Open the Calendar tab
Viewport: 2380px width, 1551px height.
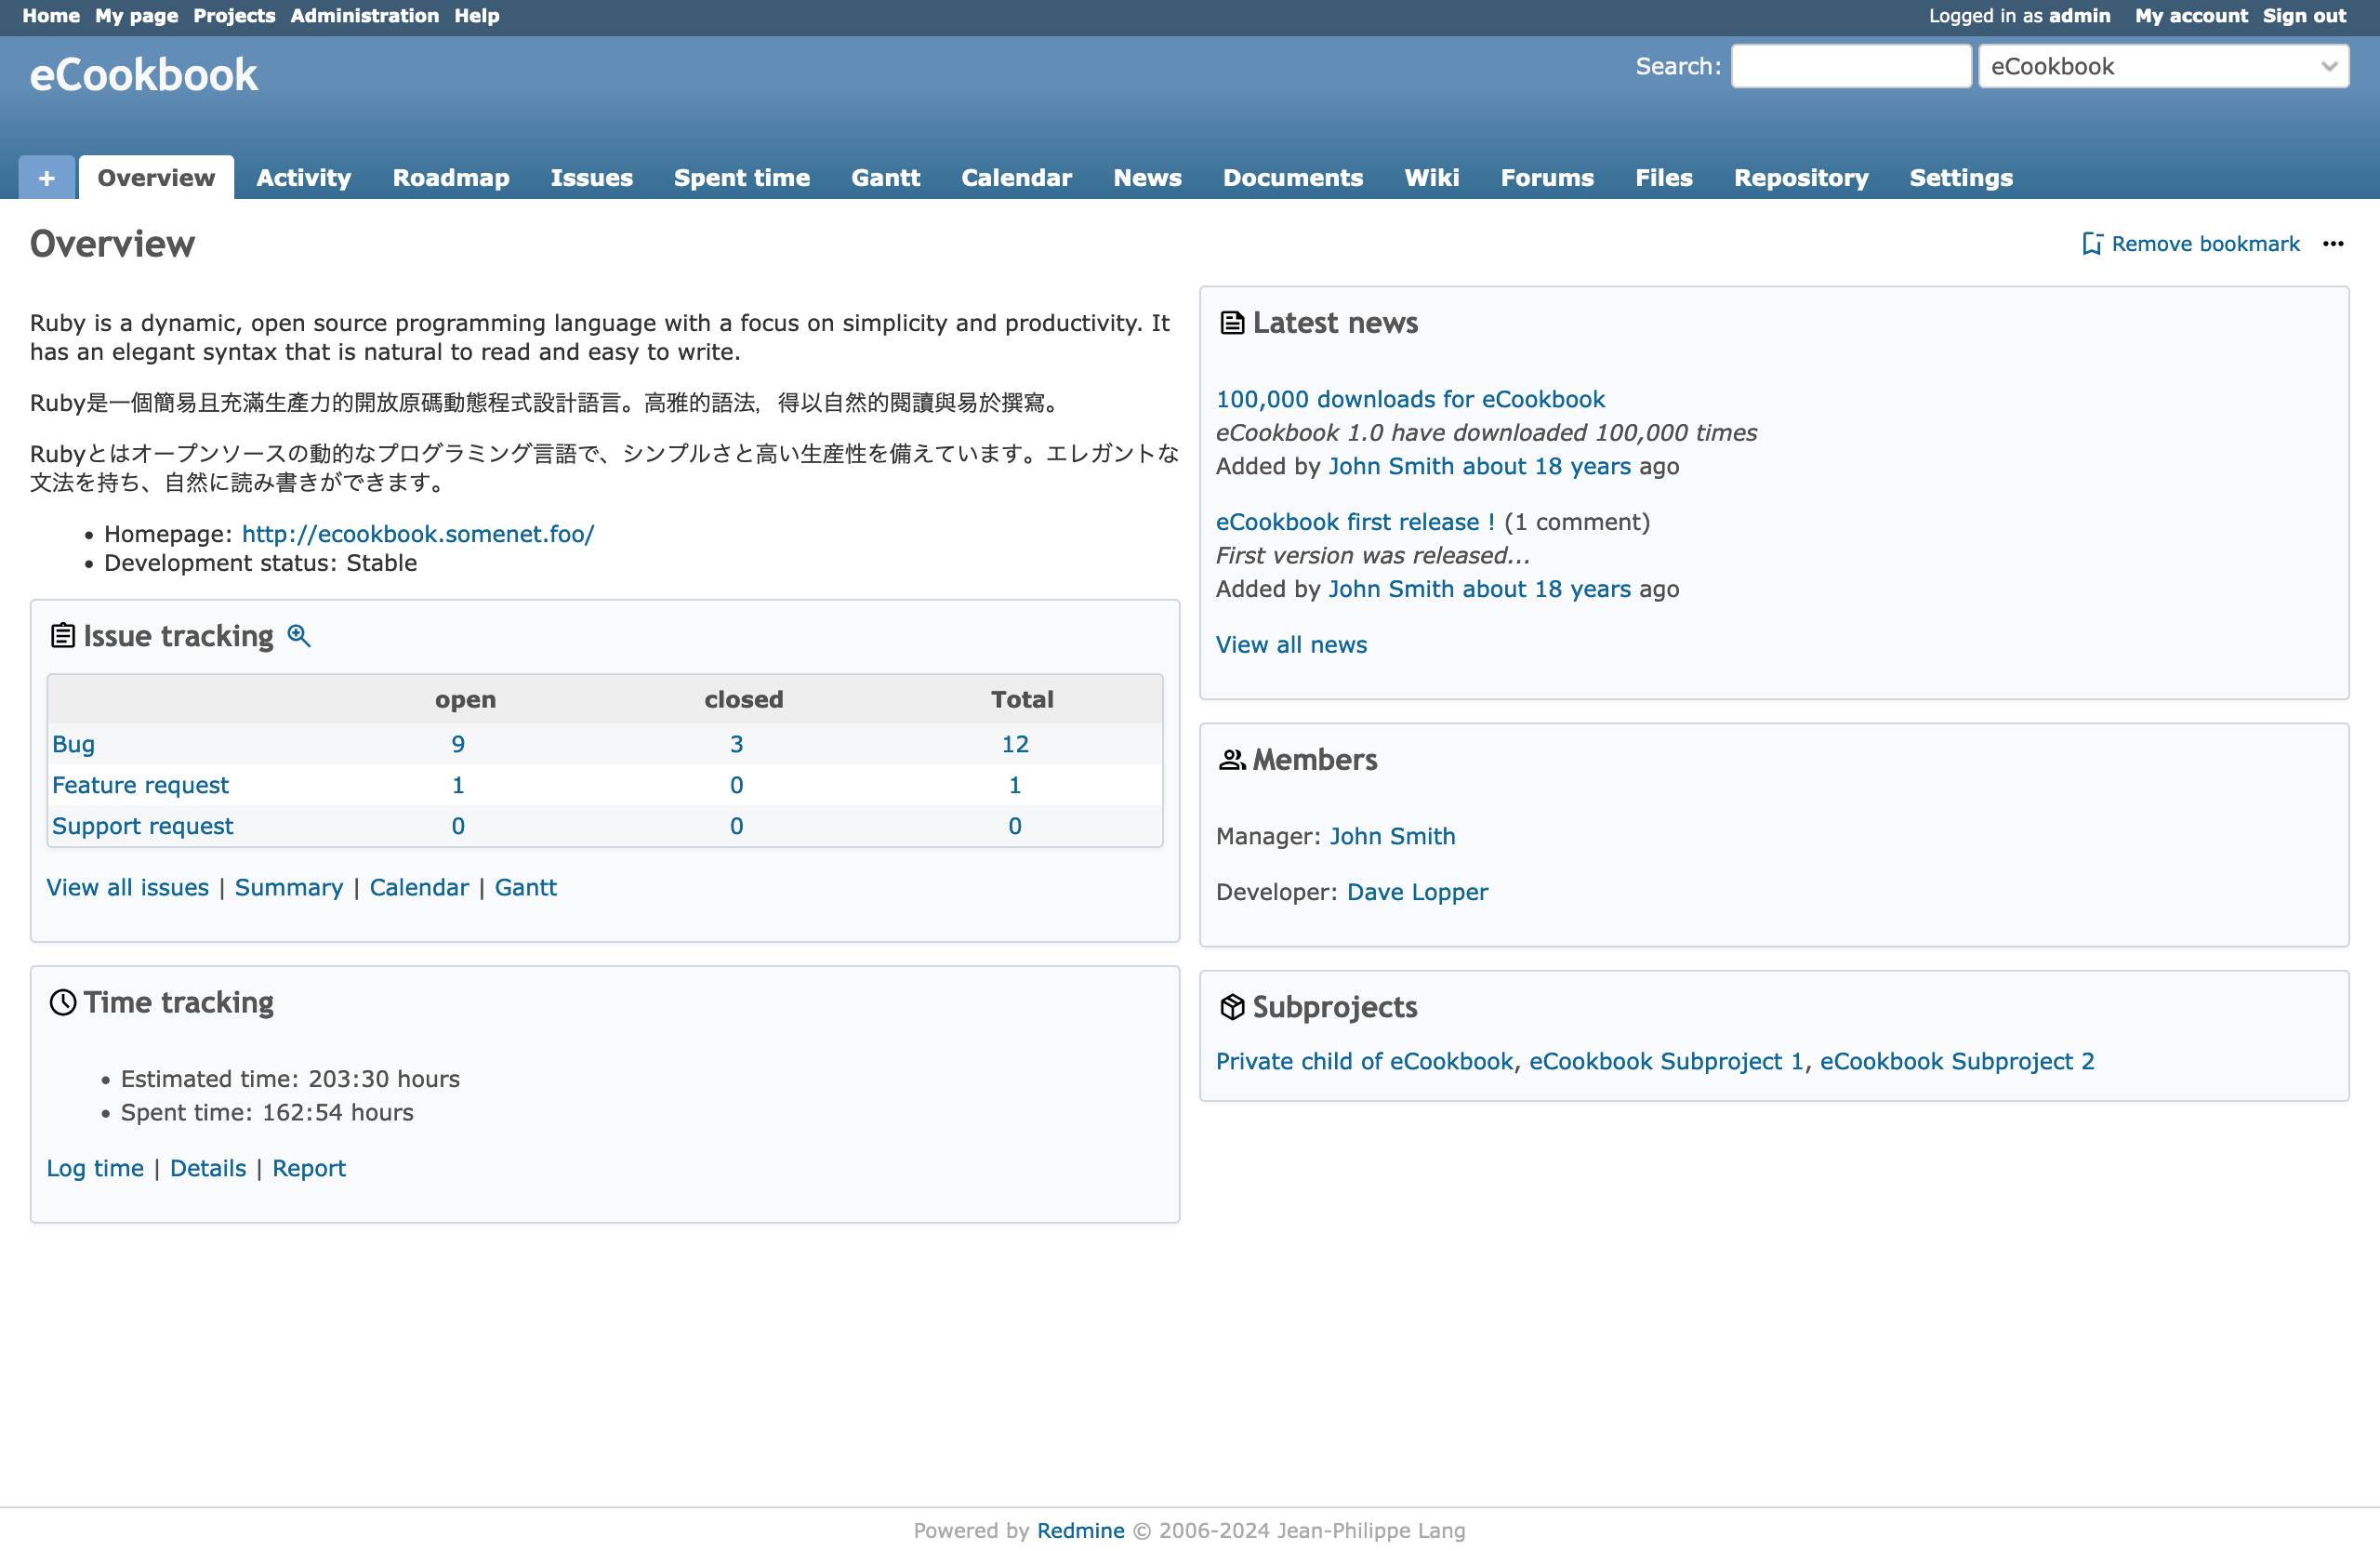pos(1016,178)
